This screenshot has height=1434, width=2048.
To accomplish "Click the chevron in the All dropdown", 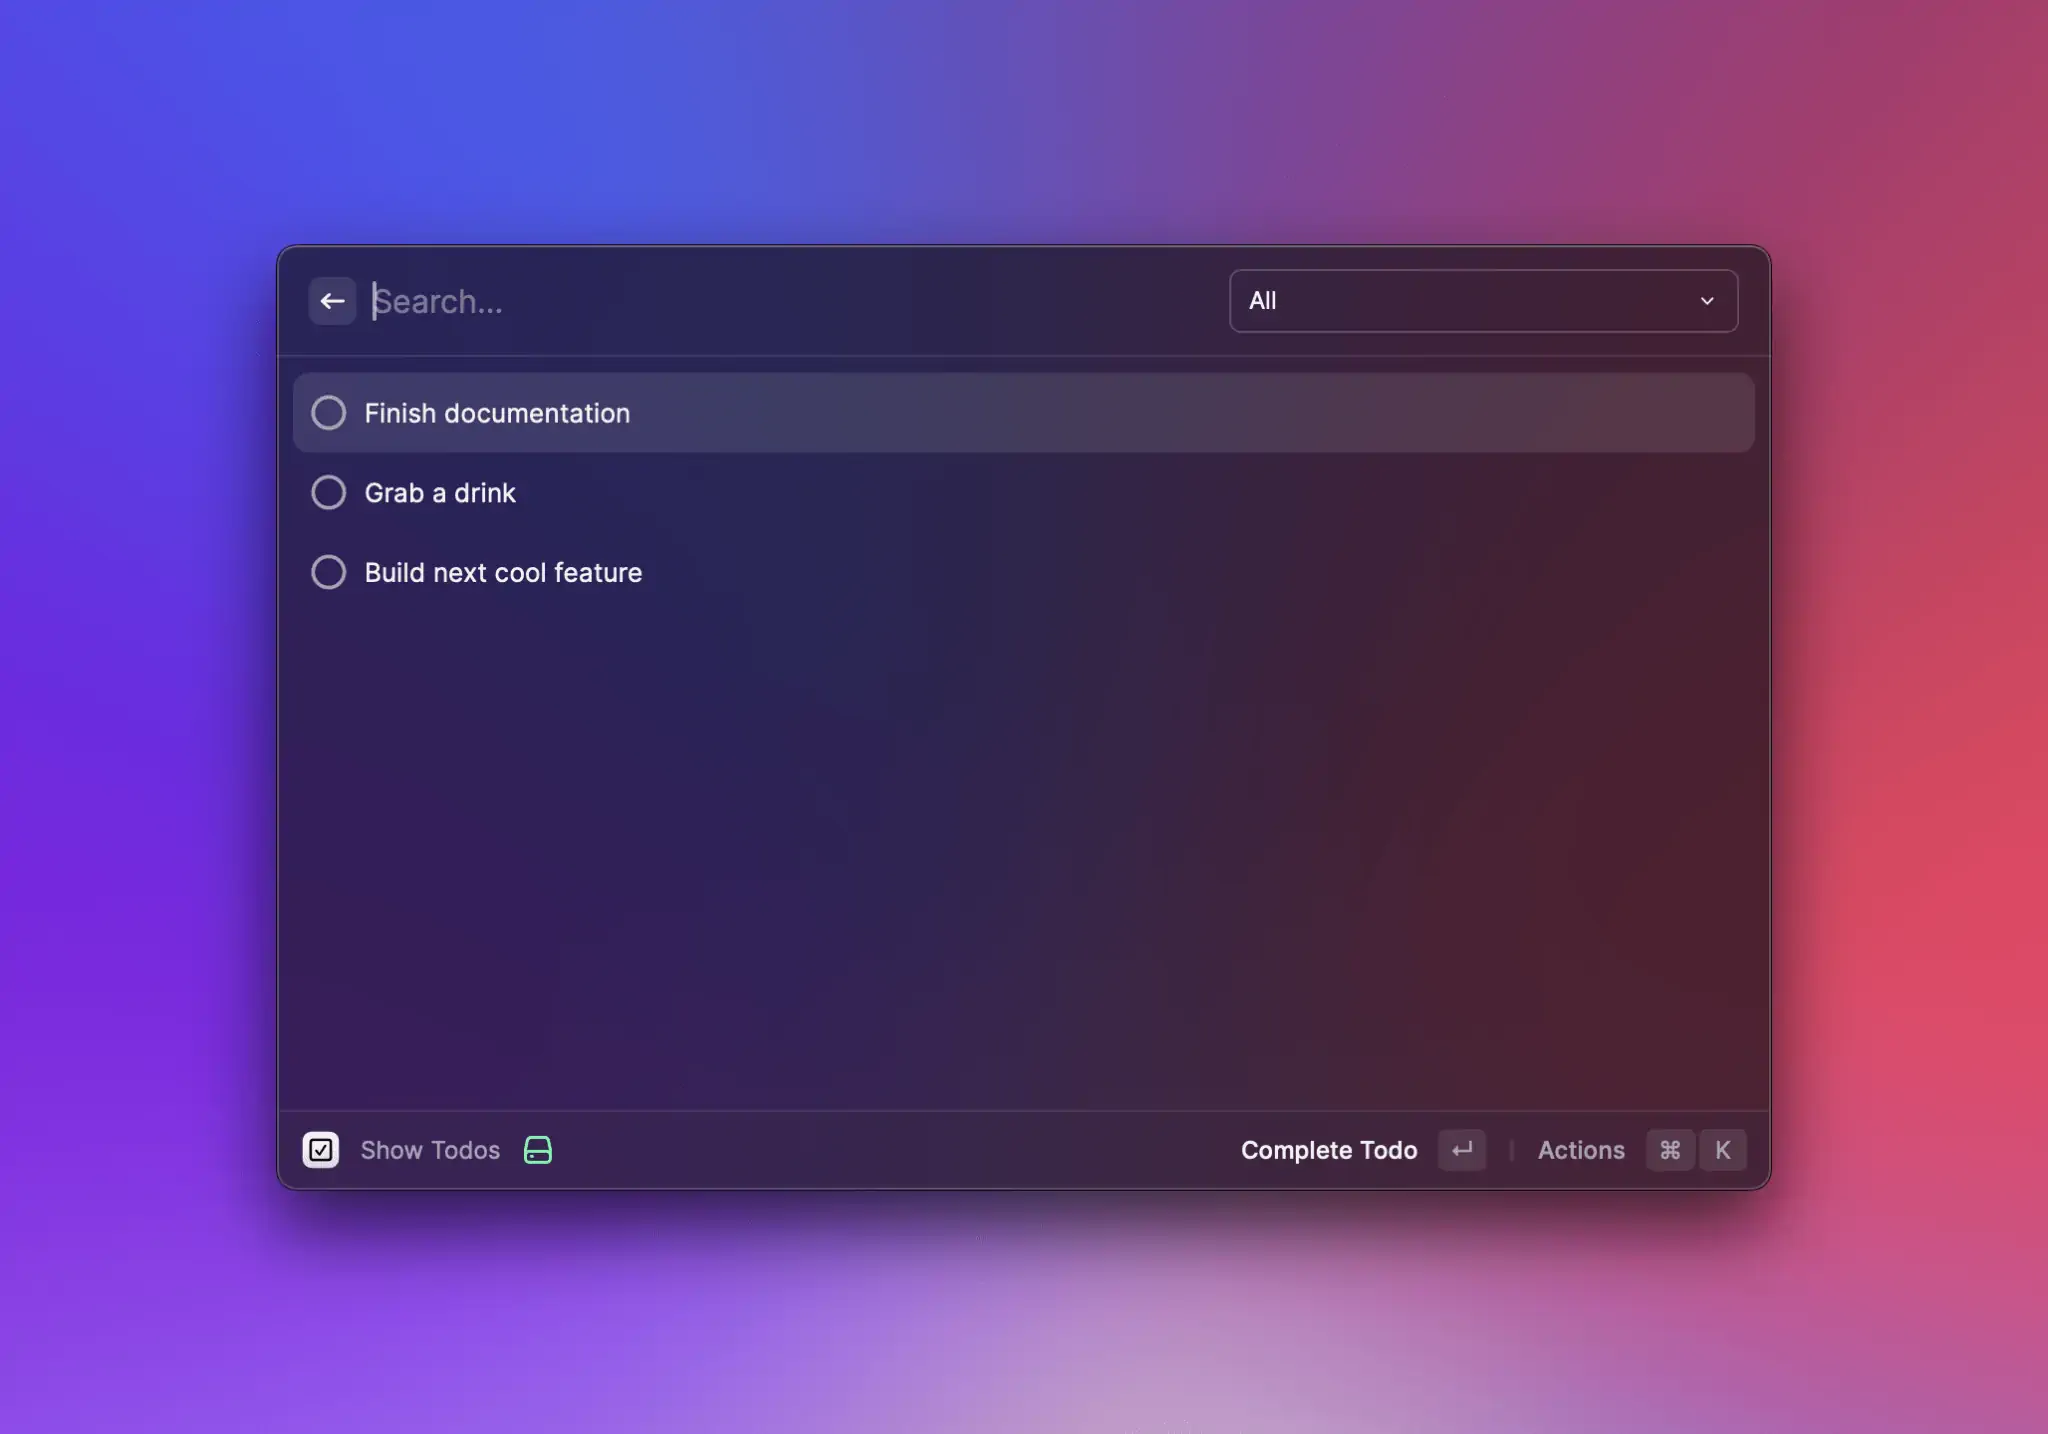I will click(1707, 301).
